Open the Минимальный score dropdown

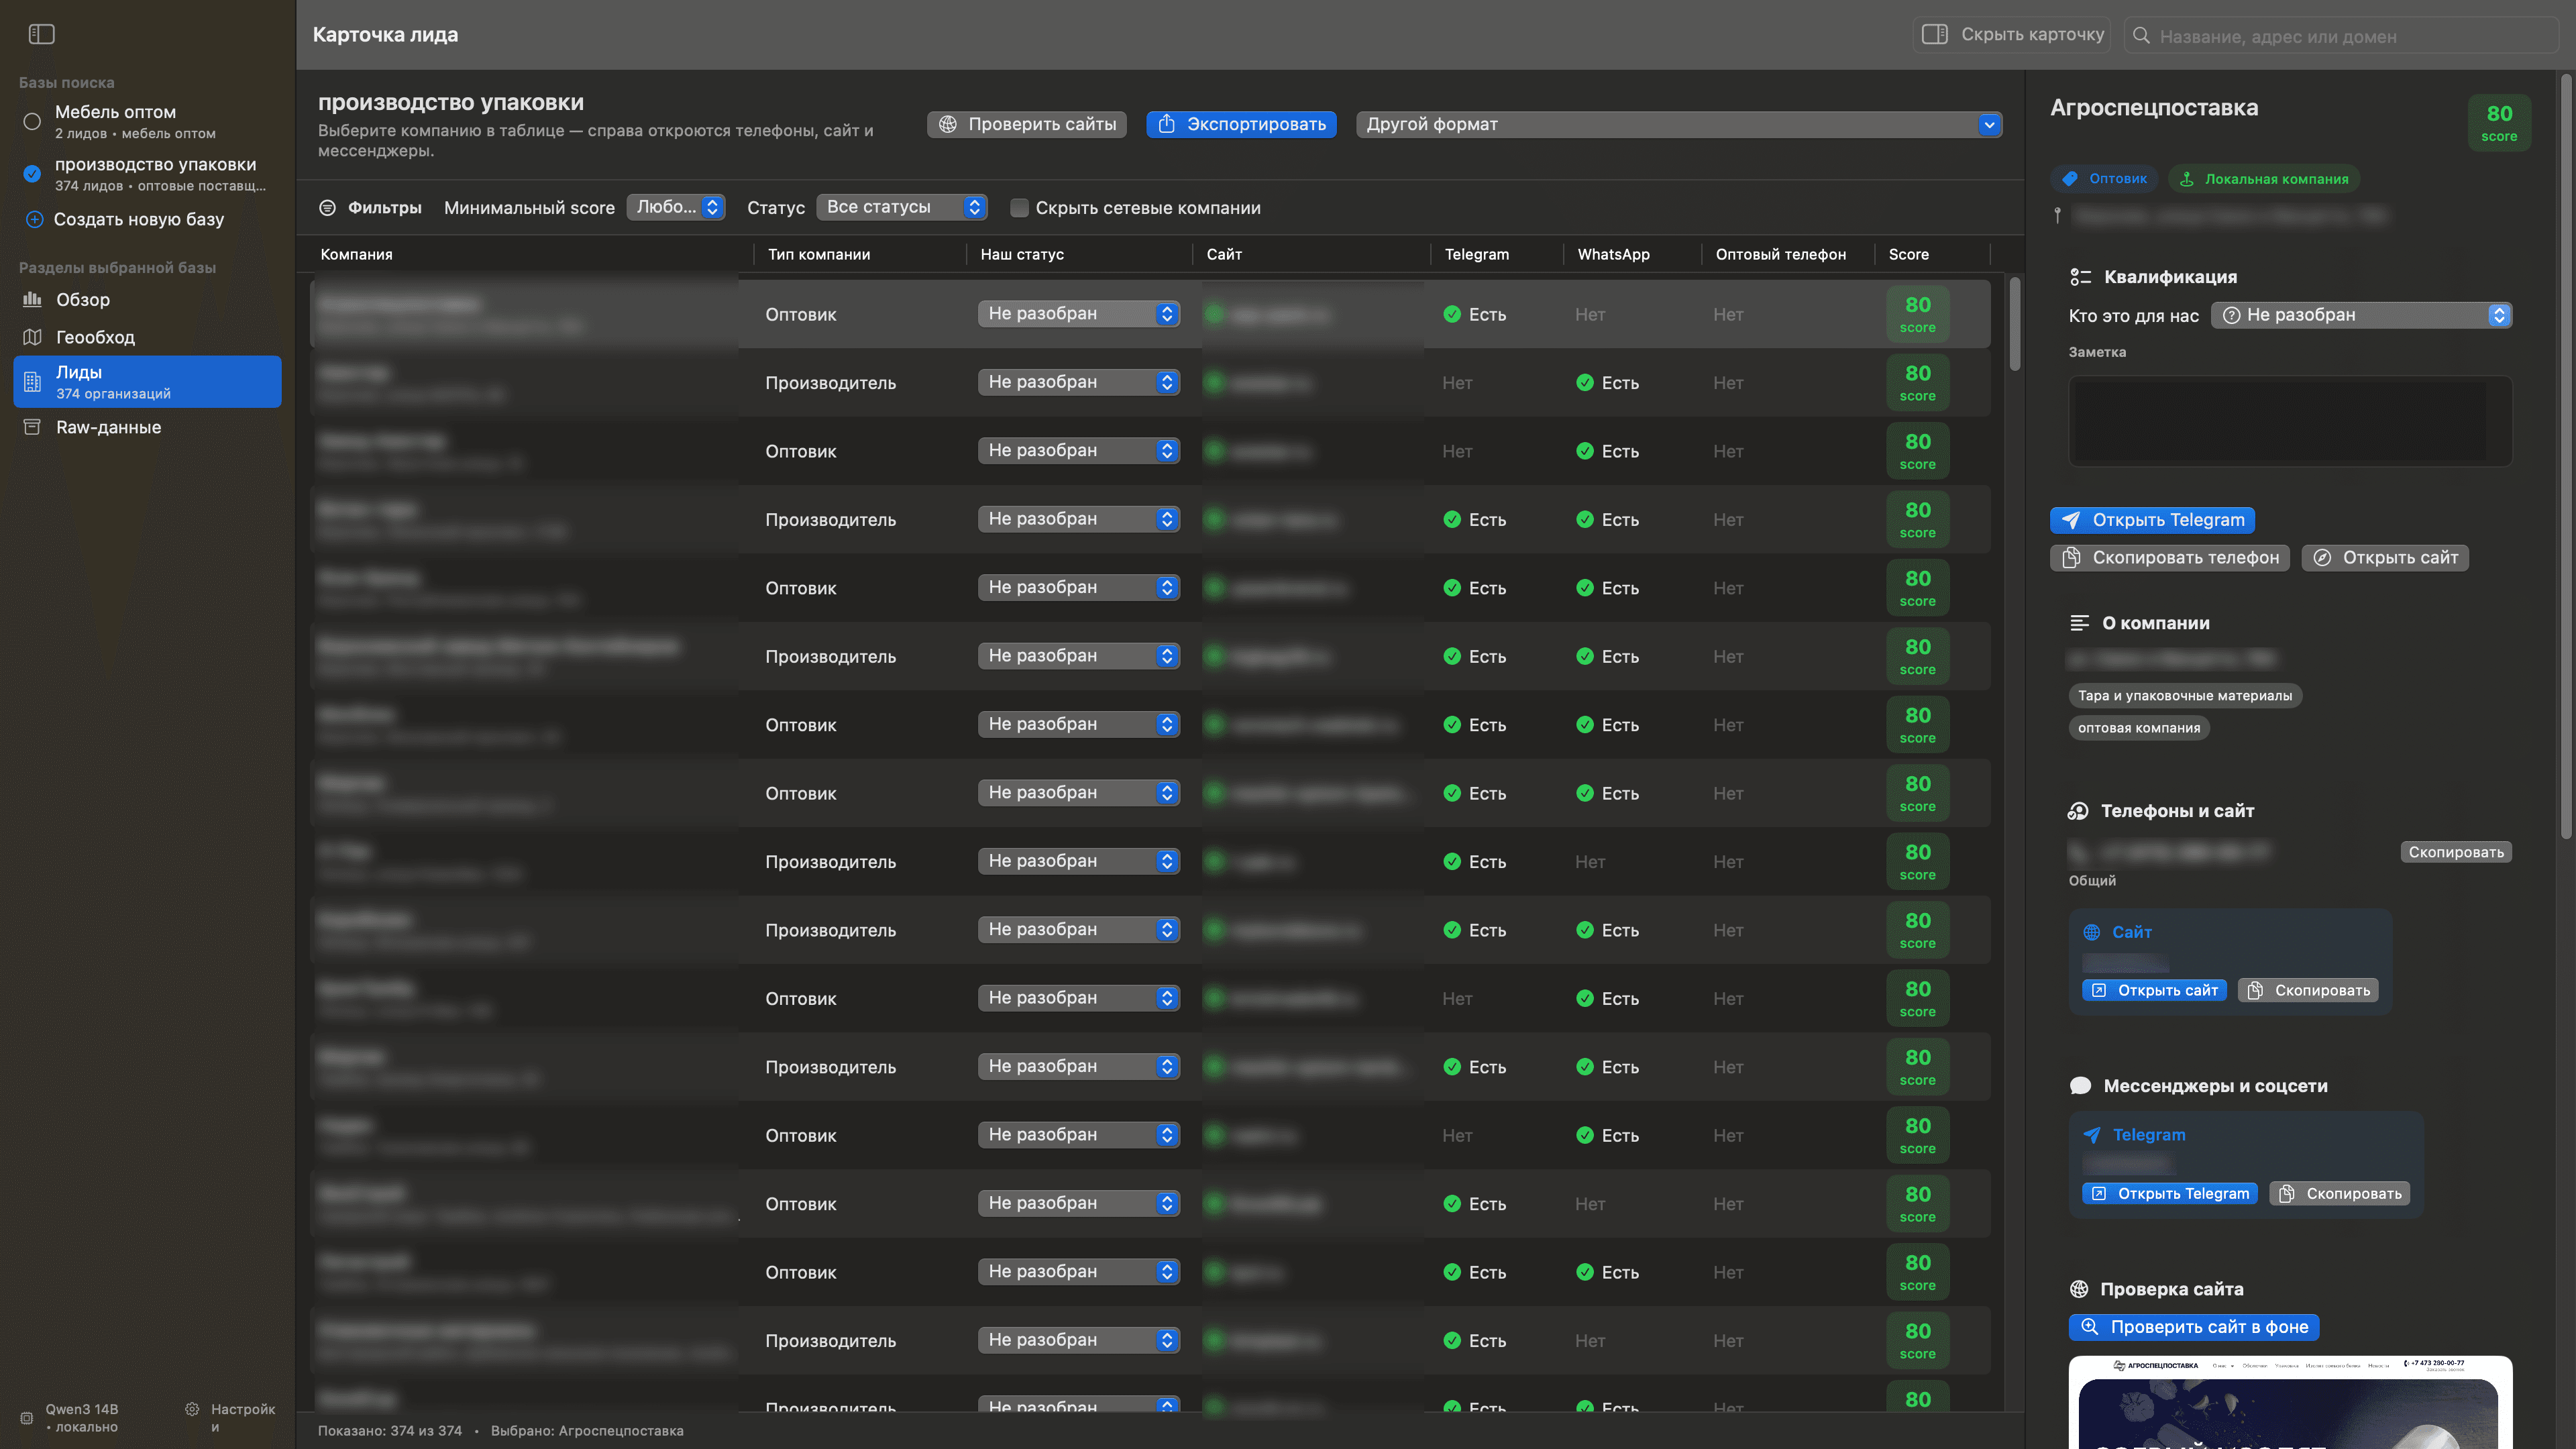[x=675, y=207]
